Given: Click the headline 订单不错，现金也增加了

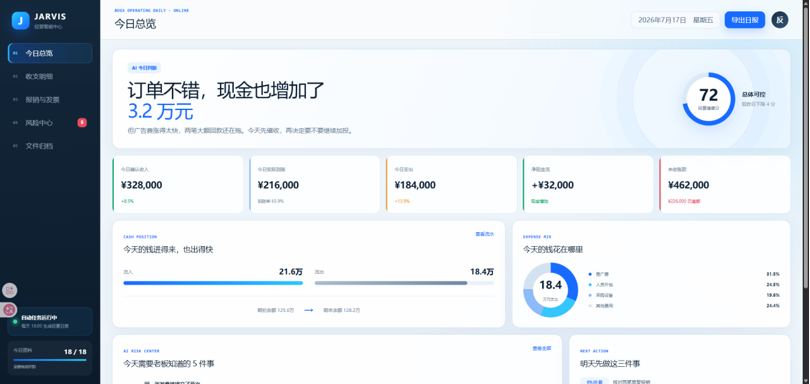Looking at the screenshot, I should click(x=226, y=90).
